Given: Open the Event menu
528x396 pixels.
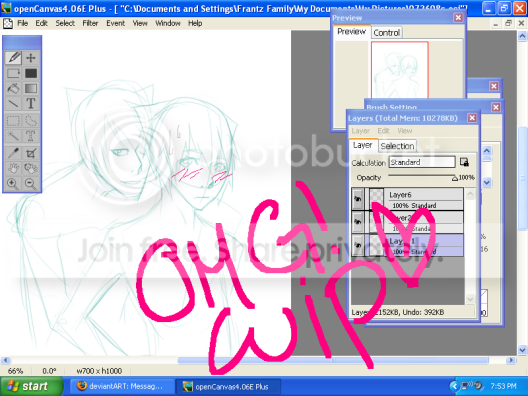Looking at the screenshot, I should pyautogui.click(x=116, y=23).
